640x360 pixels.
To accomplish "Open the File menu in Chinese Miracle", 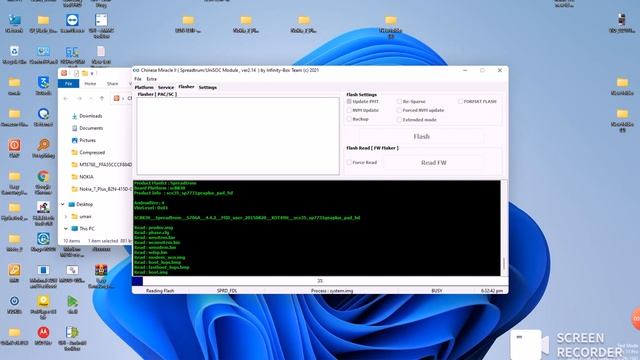I will point(138,79).
